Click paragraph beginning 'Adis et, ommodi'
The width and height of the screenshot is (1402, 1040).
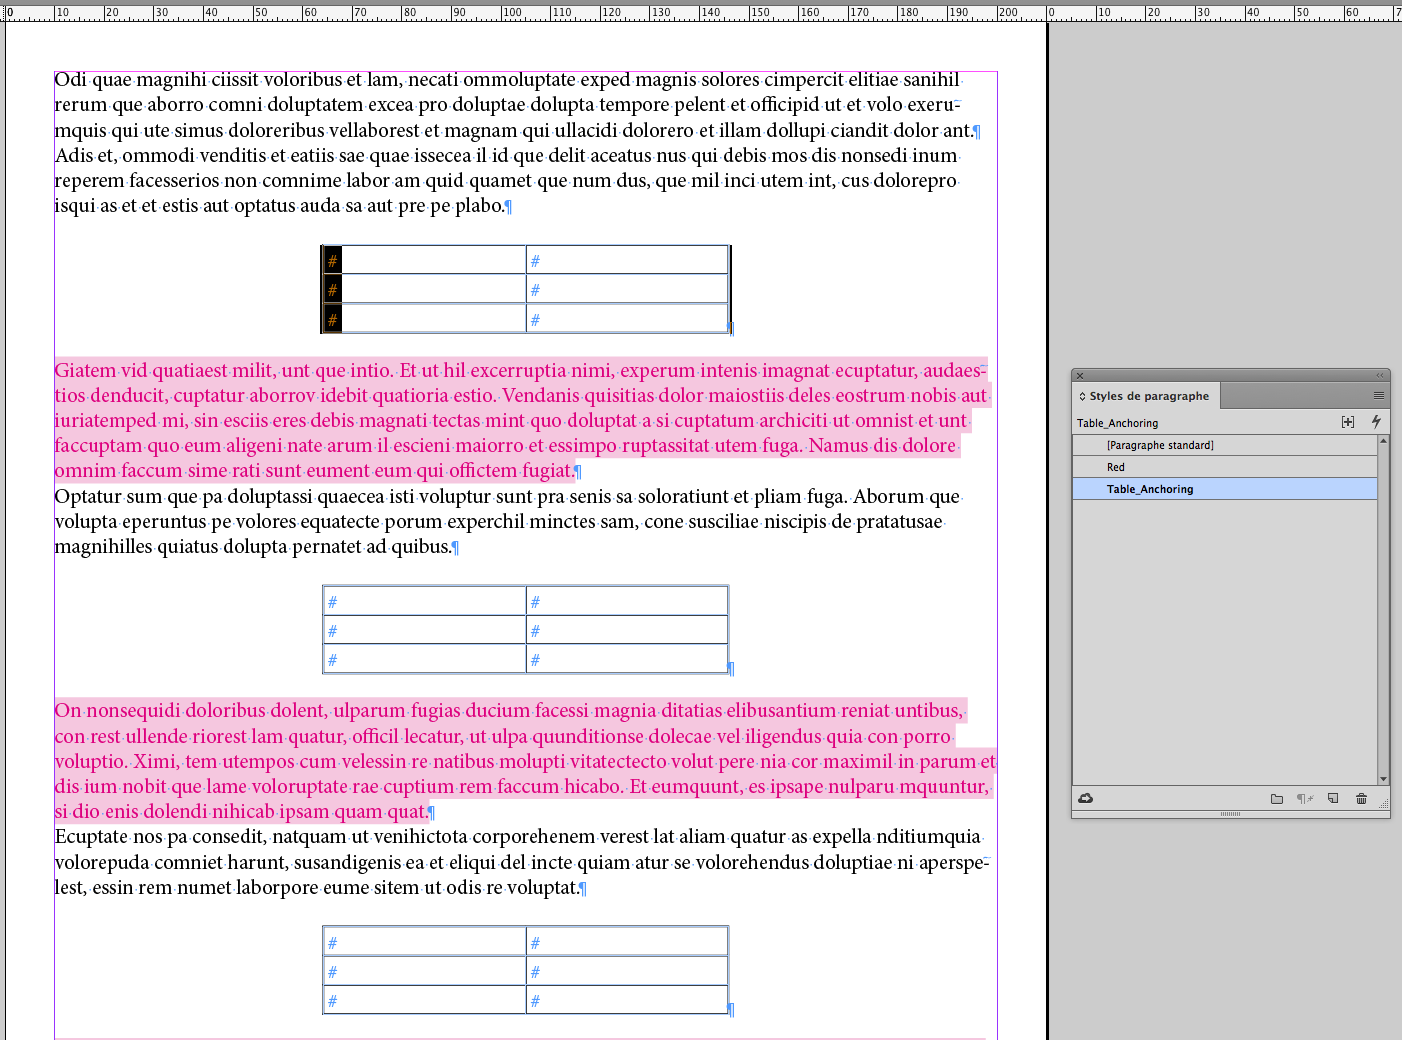507,180
